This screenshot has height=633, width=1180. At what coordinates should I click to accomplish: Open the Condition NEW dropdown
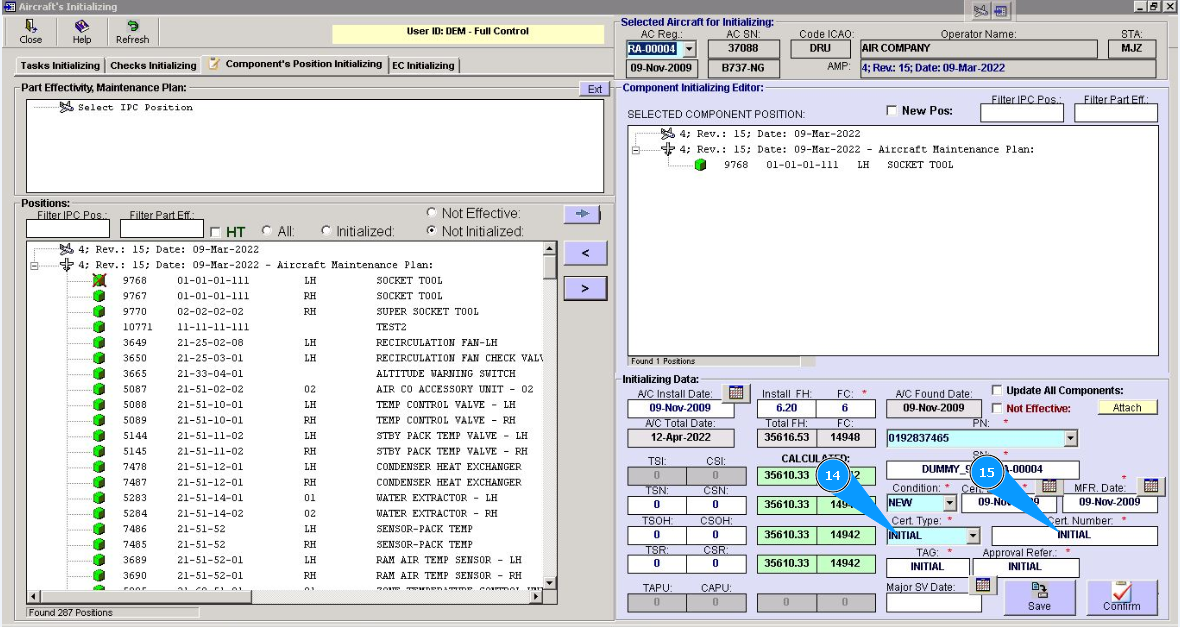pos(949,503)
